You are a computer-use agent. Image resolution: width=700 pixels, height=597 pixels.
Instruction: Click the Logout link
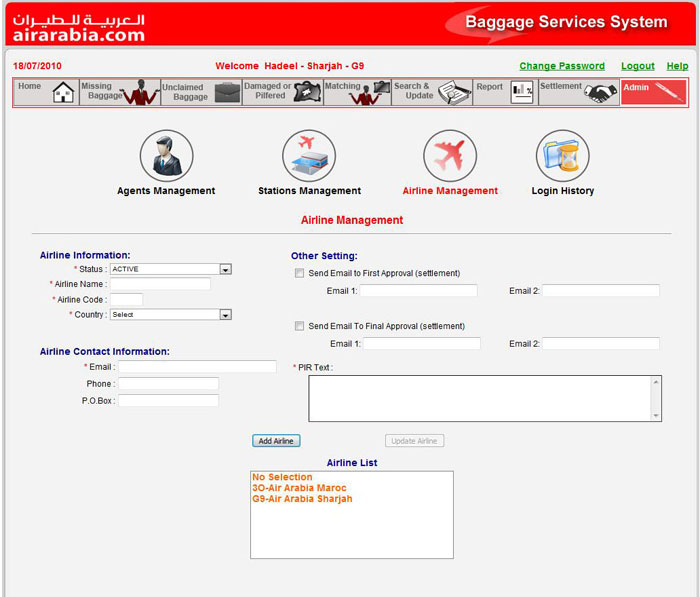[637, 66]
